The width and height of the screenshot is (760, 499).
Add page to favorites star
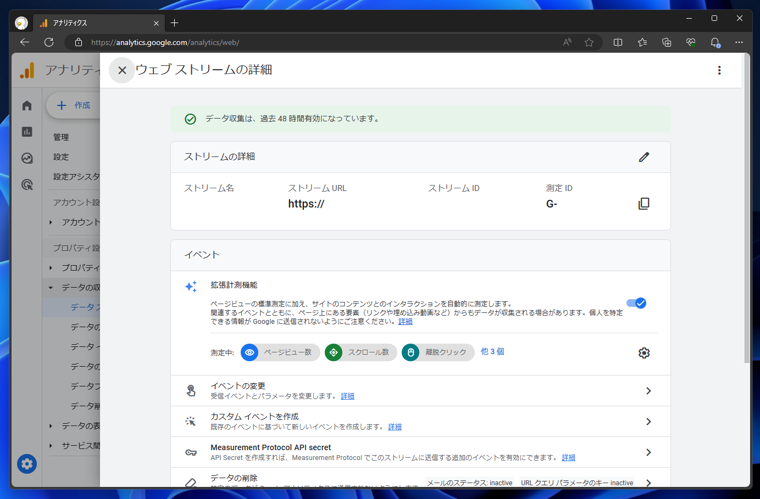589,42
